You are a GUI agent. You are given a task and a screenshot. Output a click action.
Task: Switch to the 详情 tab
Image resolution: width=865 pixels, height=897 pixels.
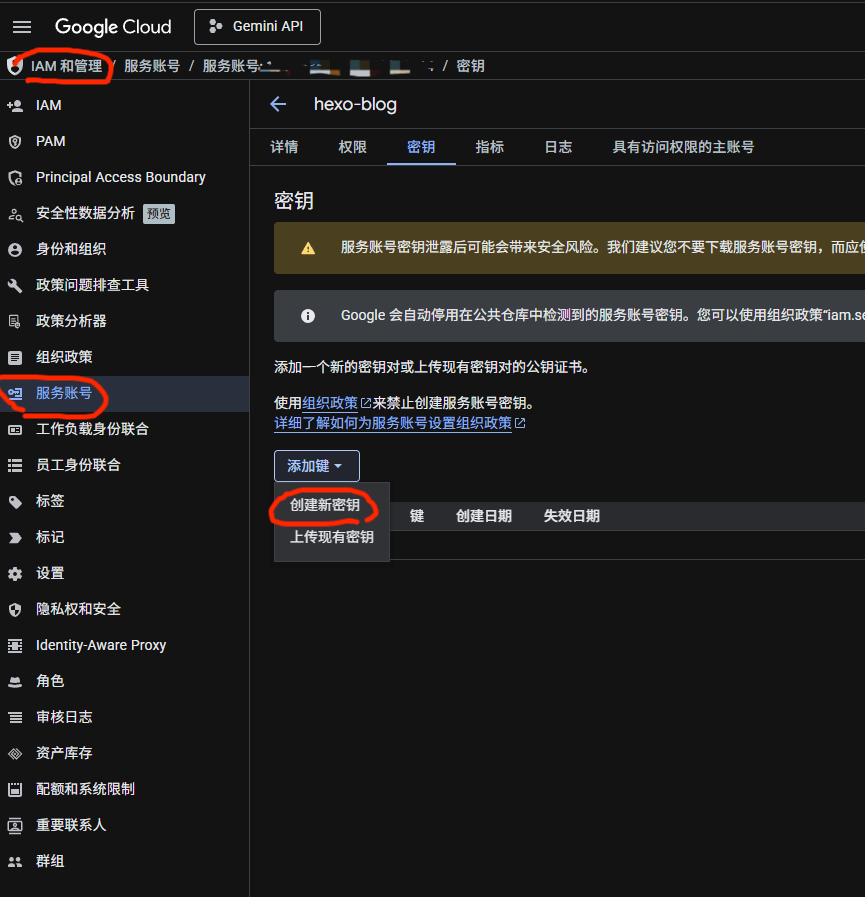point(284,146)
